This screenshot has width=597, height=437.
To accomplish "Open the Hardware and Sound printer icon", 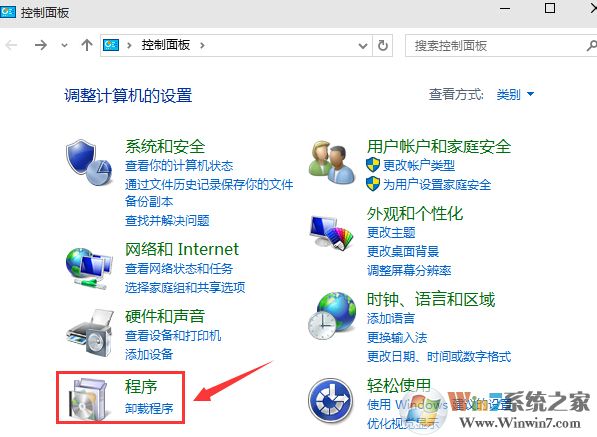I will point(90,333).
